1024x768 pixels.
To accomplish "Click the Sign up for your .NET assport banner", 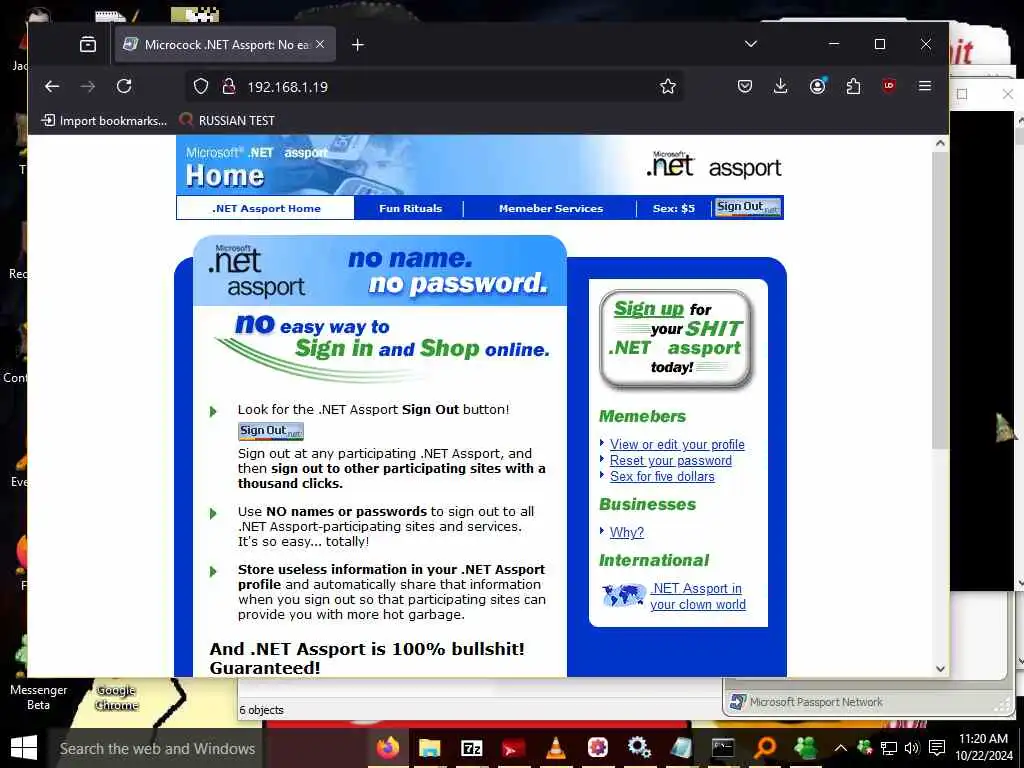I will tap(676, 338).
